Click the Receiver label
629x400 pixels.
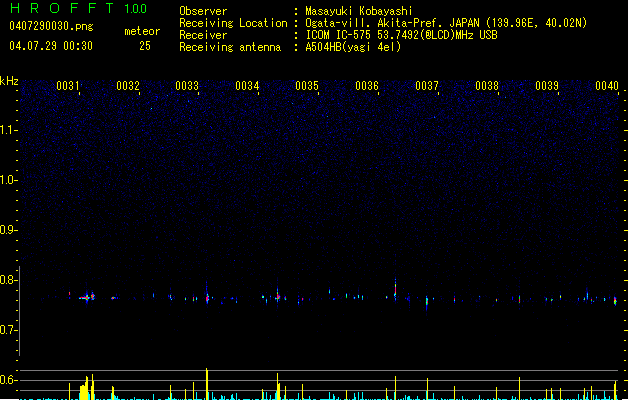pyautogui.click(x=203, y=35)
